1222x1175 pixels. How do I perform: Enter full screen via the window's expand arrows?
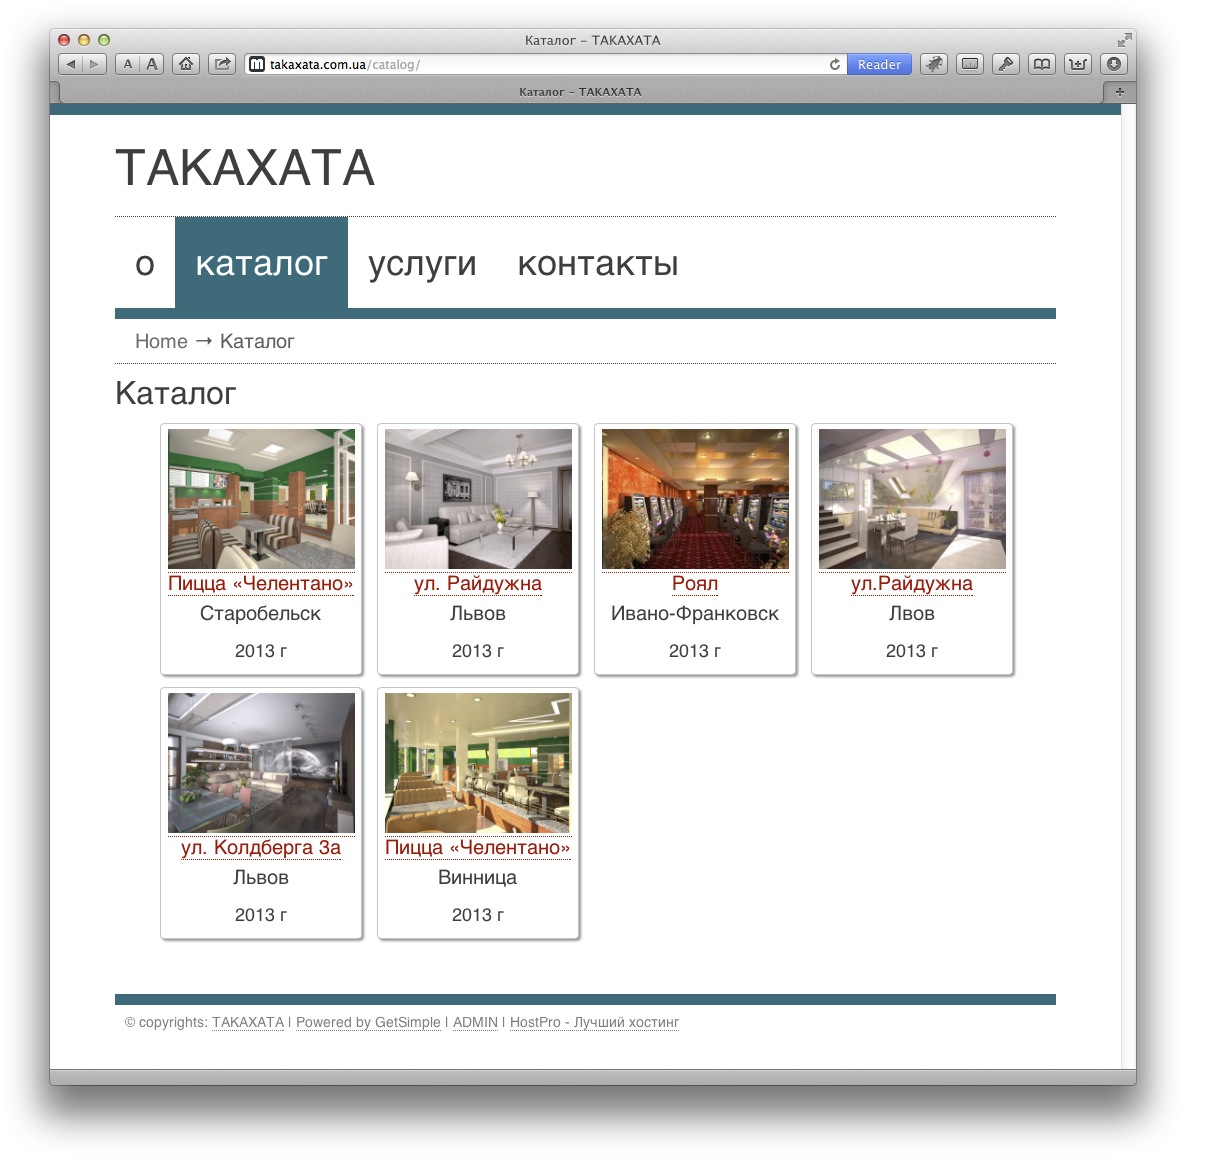(1124, 40)
